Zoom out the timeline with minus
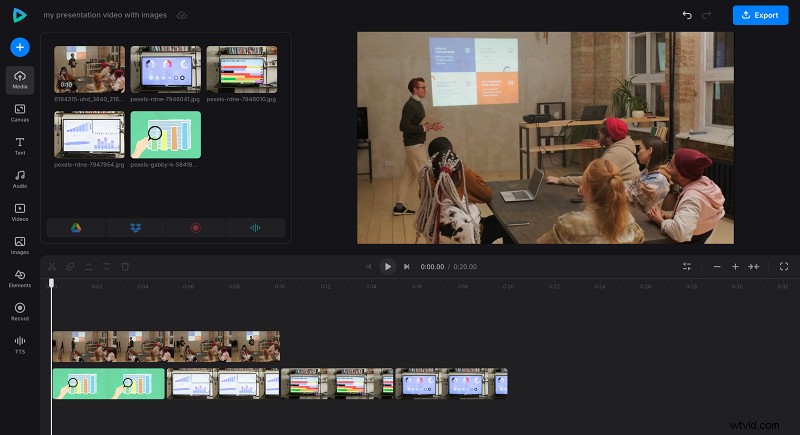 click(716, 267)
